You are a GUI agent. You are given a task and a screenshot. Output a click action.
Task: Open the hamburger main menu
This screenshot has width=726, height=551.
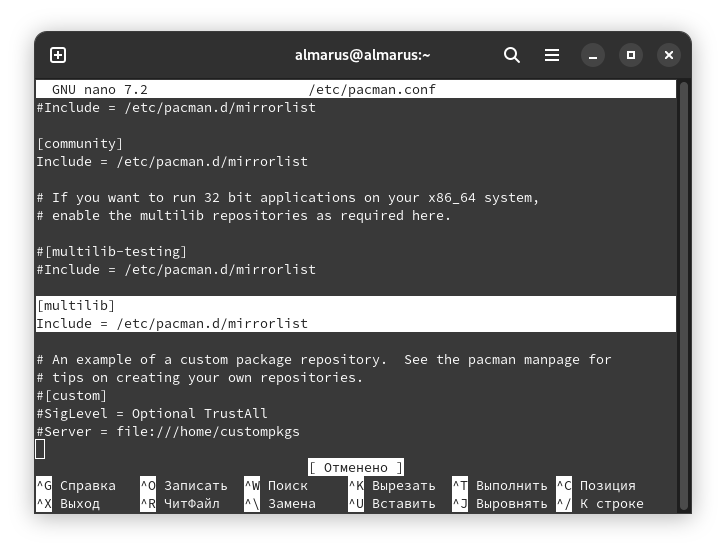click(552, 55)
